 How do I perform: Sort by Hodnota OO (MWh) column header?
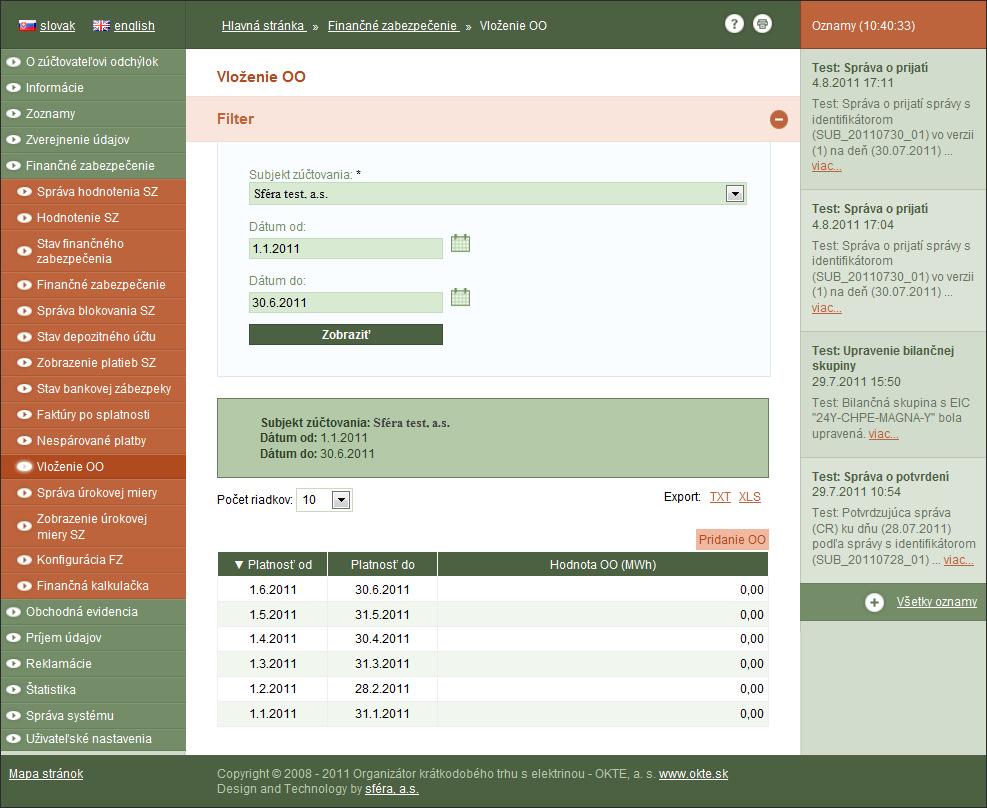coord(603,564)
